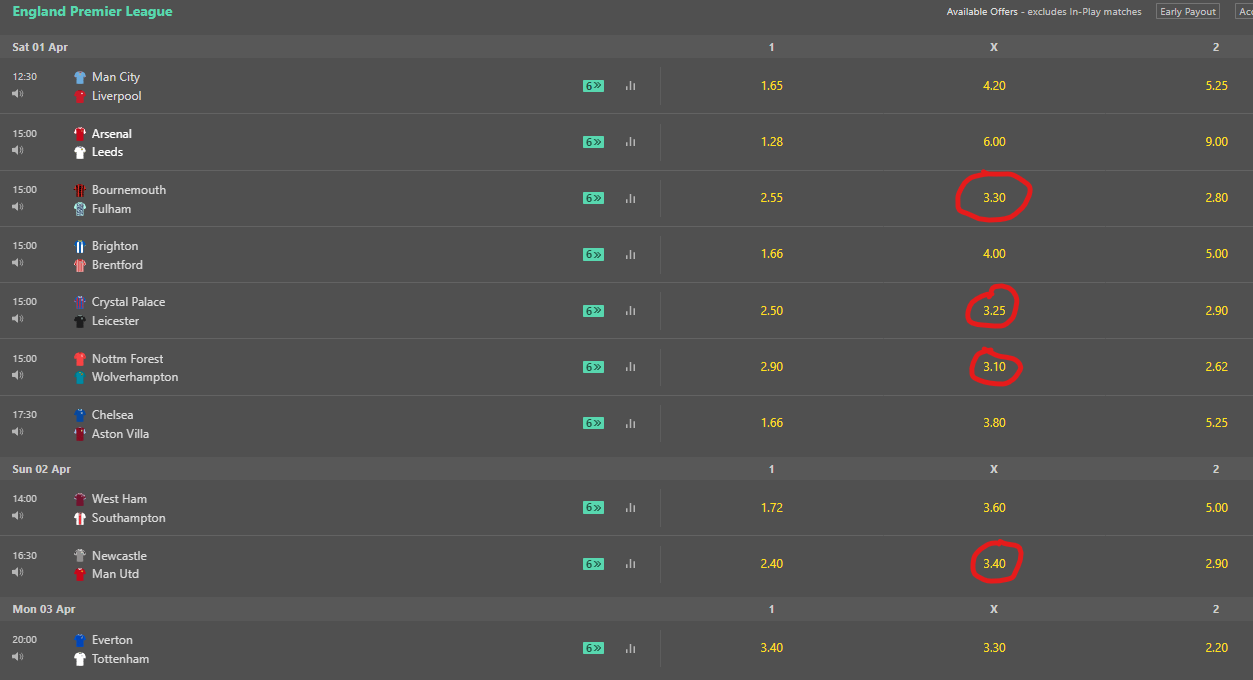The width and height of the screenshot is (1253, 680).
Task: Open stats icon for Man City v Liverpool
Action: tap(630, 86)
